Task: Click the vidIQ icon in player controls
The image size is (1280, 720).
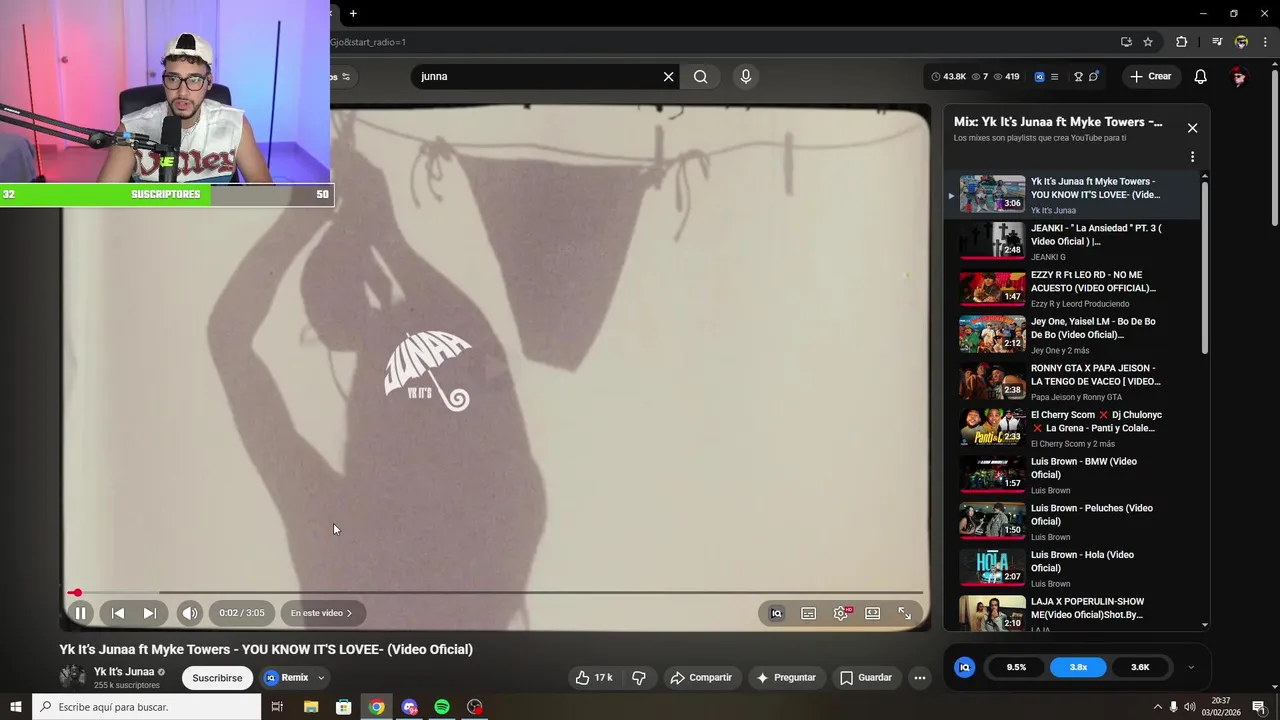Action: tap(776, 613)
